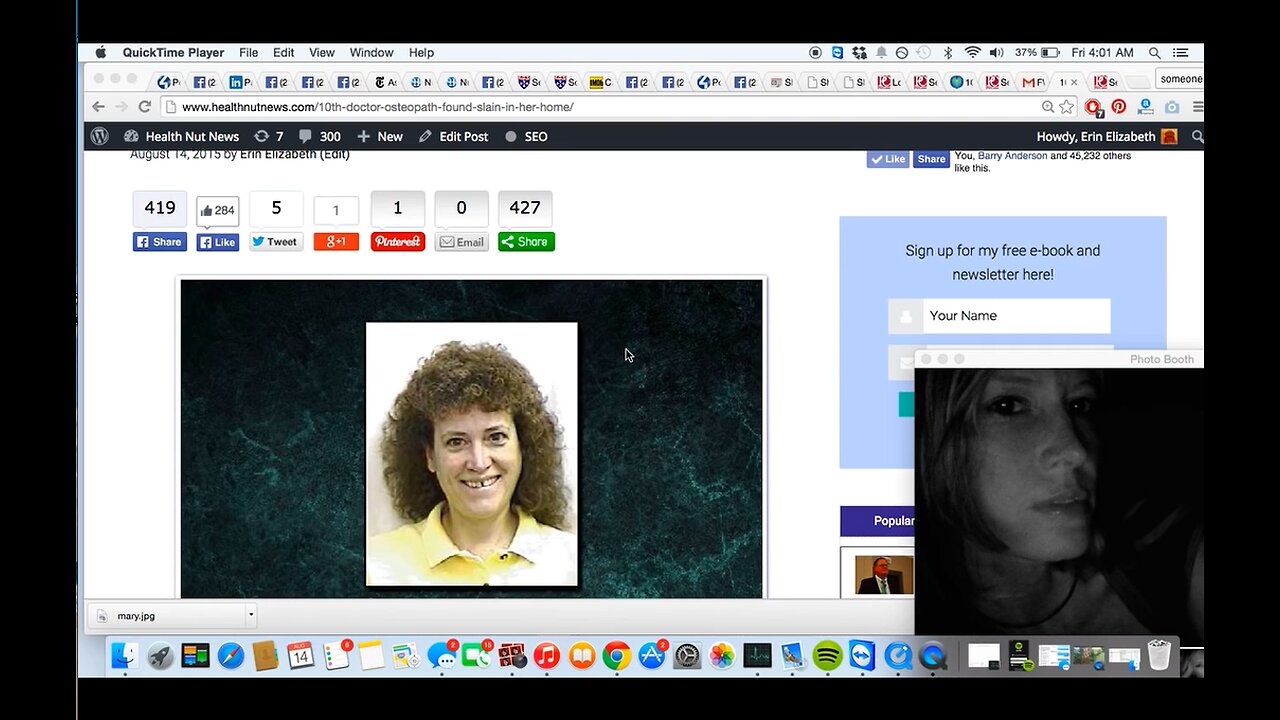Screen dimensions: 1280x720
Task: Open Google Chrome from the Dock
Action: click(617, 656)
